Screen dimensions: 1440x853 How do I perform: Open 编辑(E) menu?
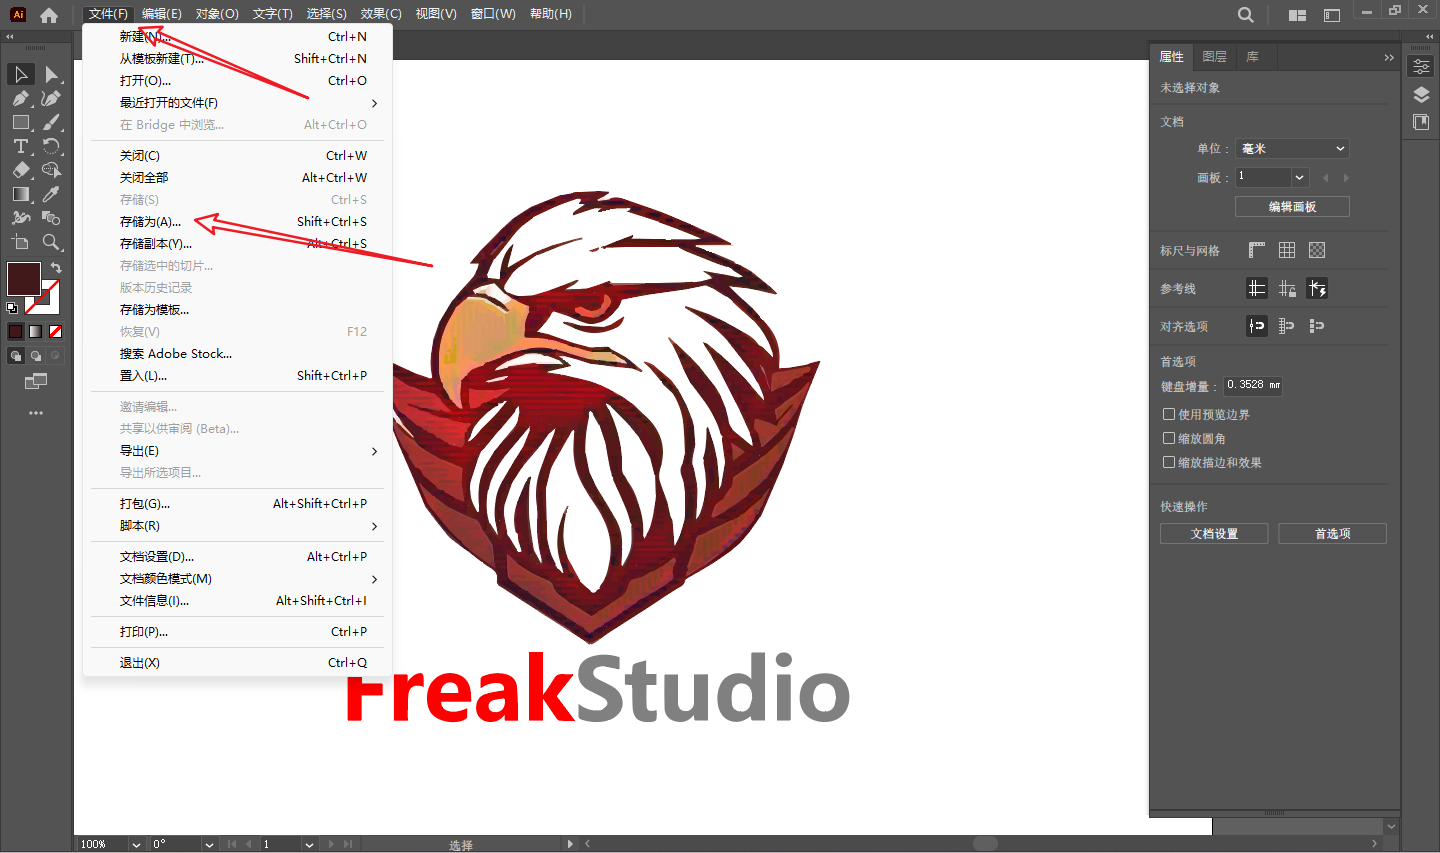161,14
